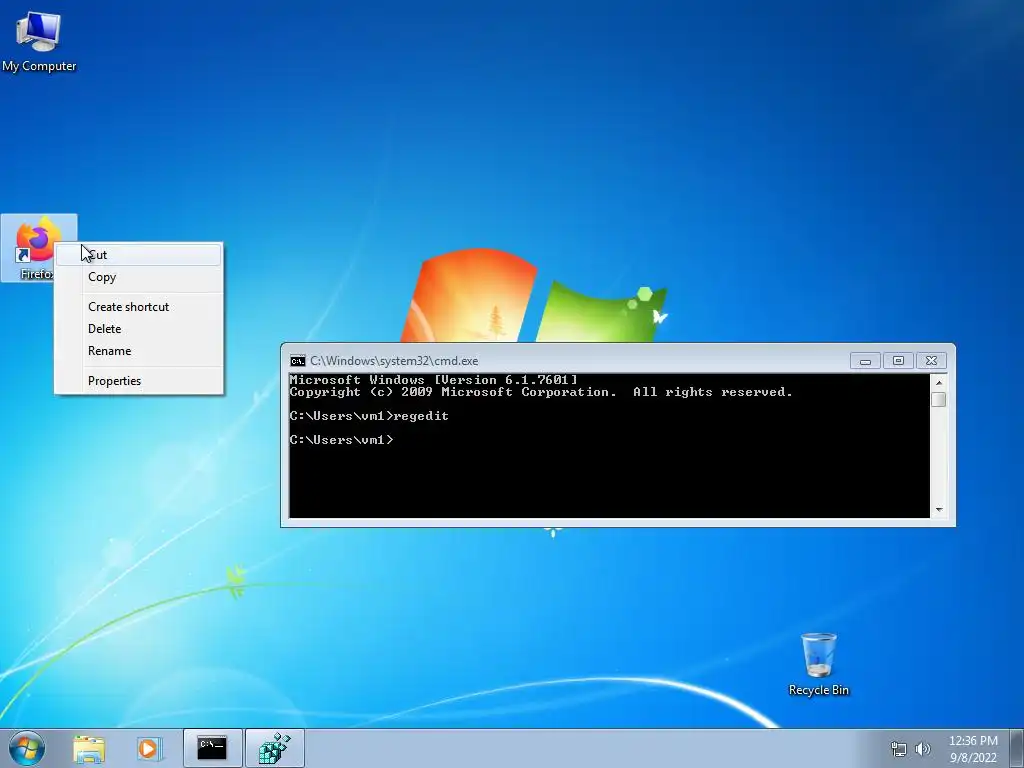The height and width of the screenshot is (768, 1024).
Task: Click the Copyright line in cmd
Action: (x=541, y=392)
